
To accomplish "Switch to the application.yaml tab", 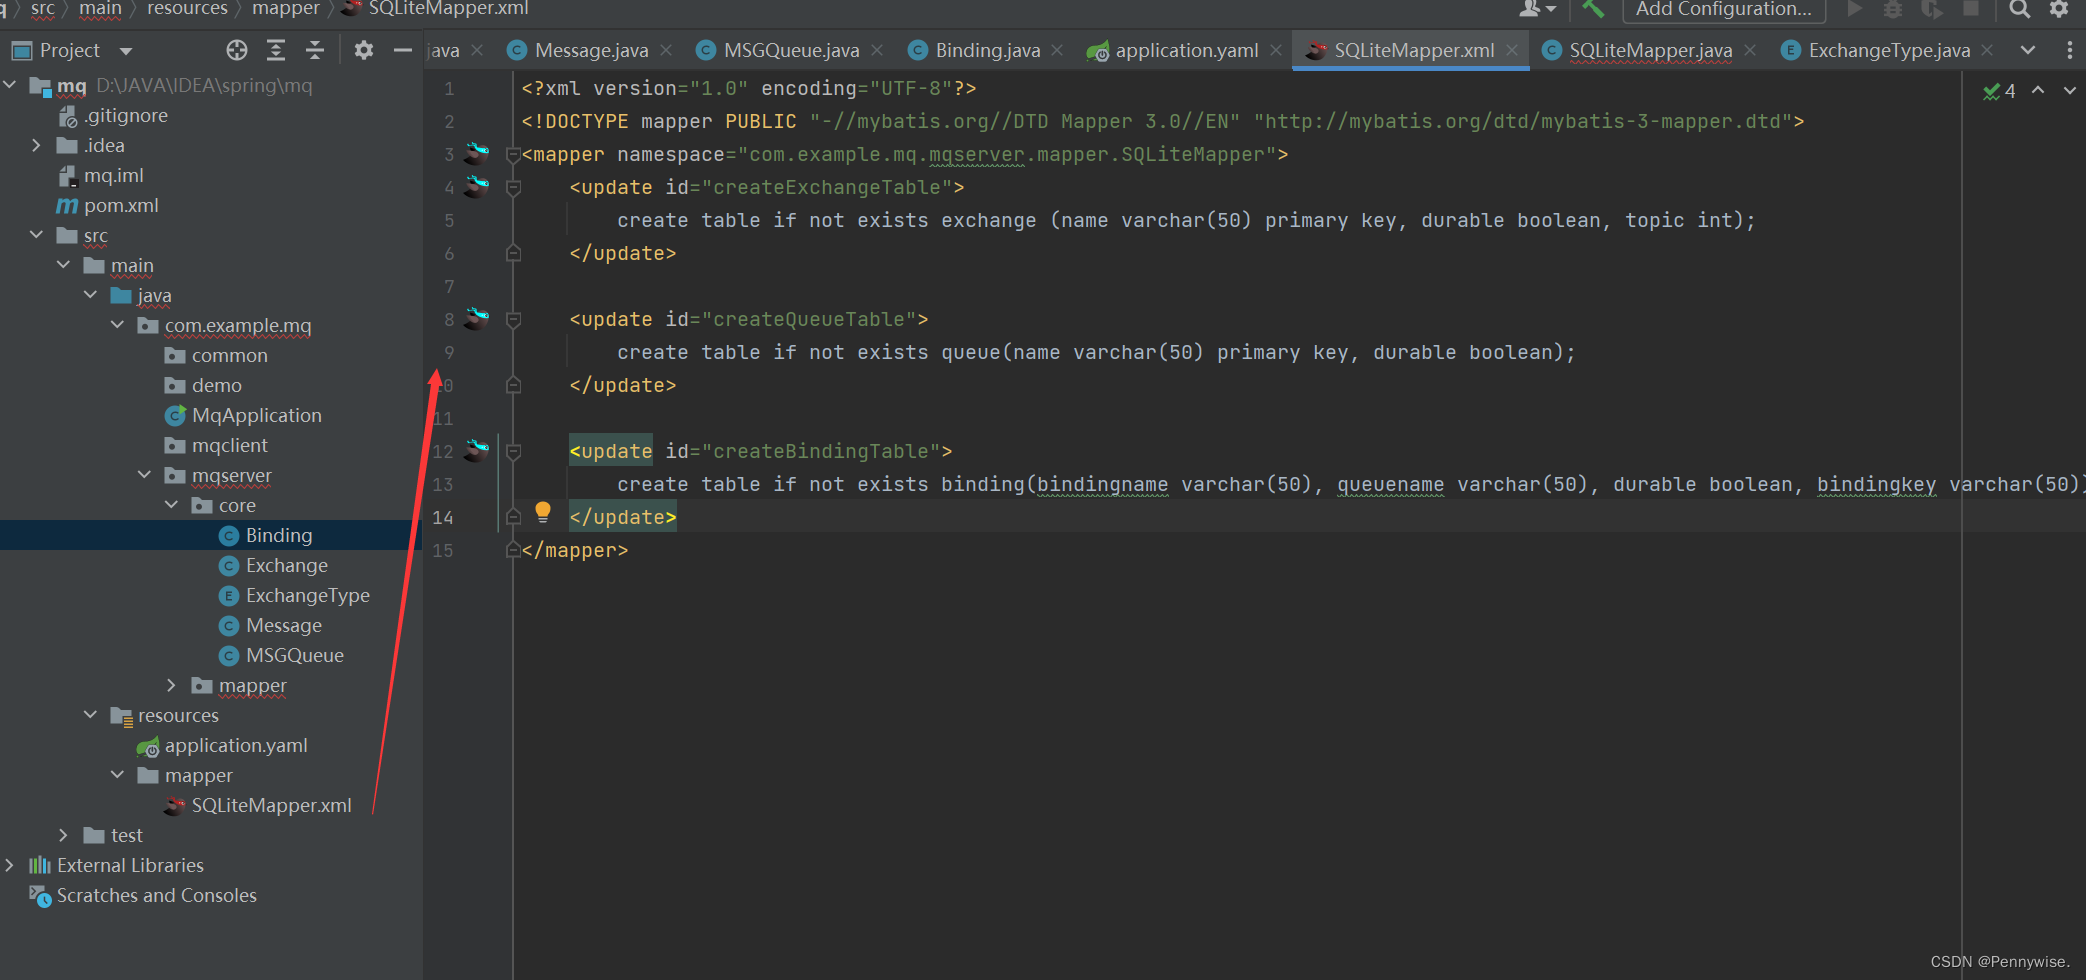I will click(x=1185, y=49).
